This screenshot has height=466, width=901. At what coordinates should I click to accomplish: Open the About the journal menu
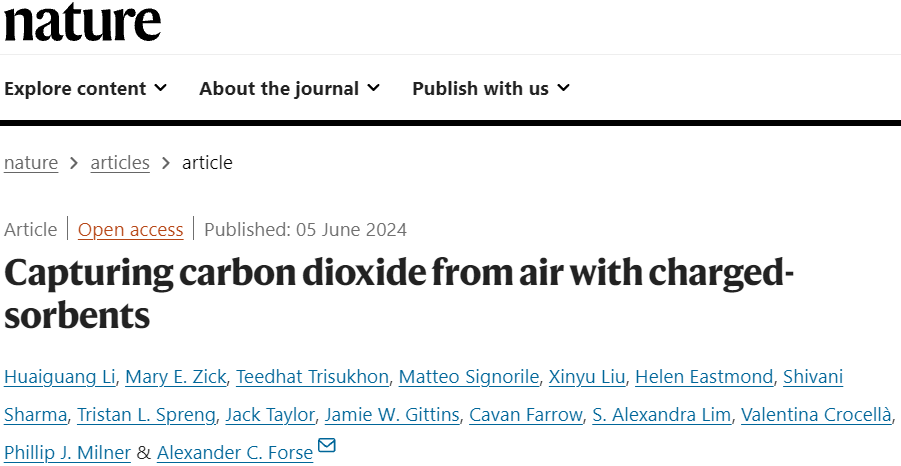pos(290,88)
